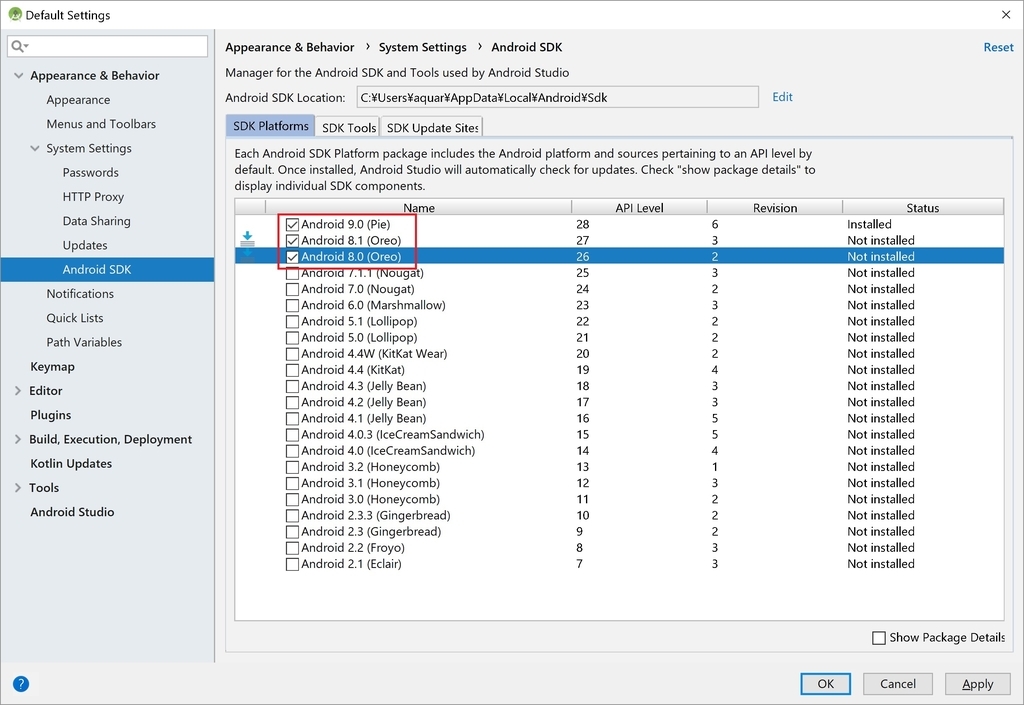Sort by API Level column header
Image resolution: width=1024 pixels, height=705 pixels.
click(639, 208)
